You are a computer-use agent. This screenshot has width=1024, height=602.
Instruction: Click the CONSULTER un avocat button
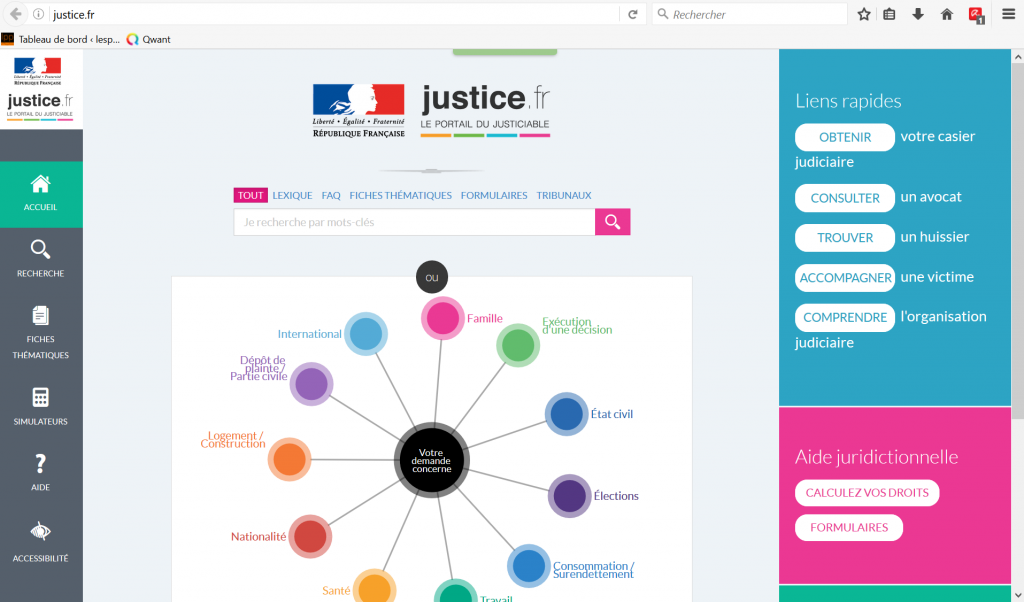844,198
